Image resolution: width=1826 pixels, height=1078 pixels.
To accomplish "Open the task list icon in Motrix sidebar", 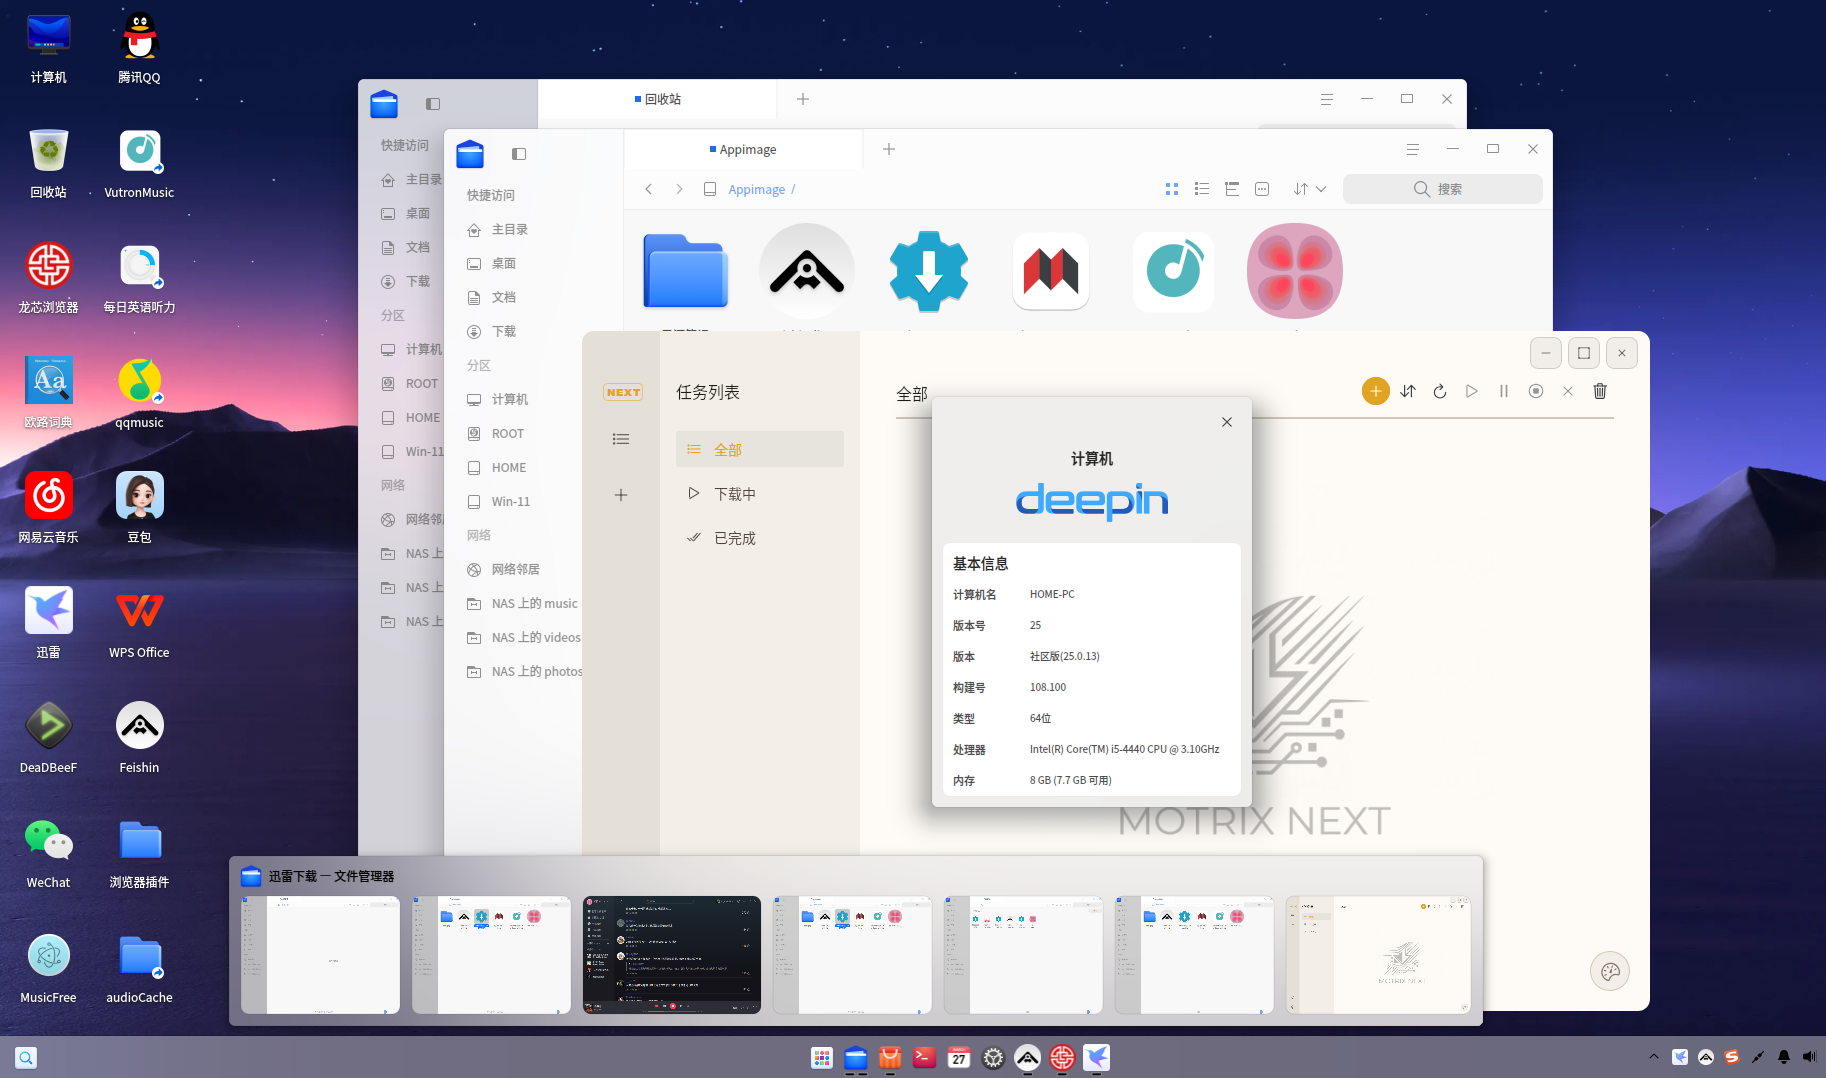I will [621, 439].
